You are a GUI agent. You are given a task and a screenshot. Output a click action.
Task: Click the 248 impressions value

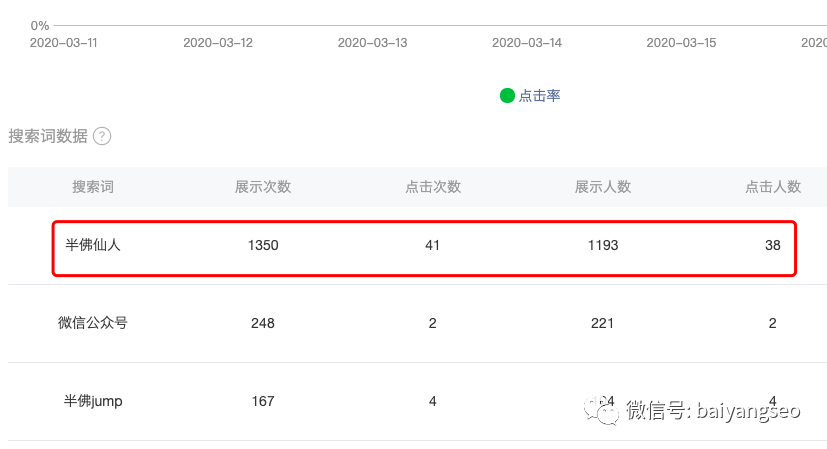[263, 323]
